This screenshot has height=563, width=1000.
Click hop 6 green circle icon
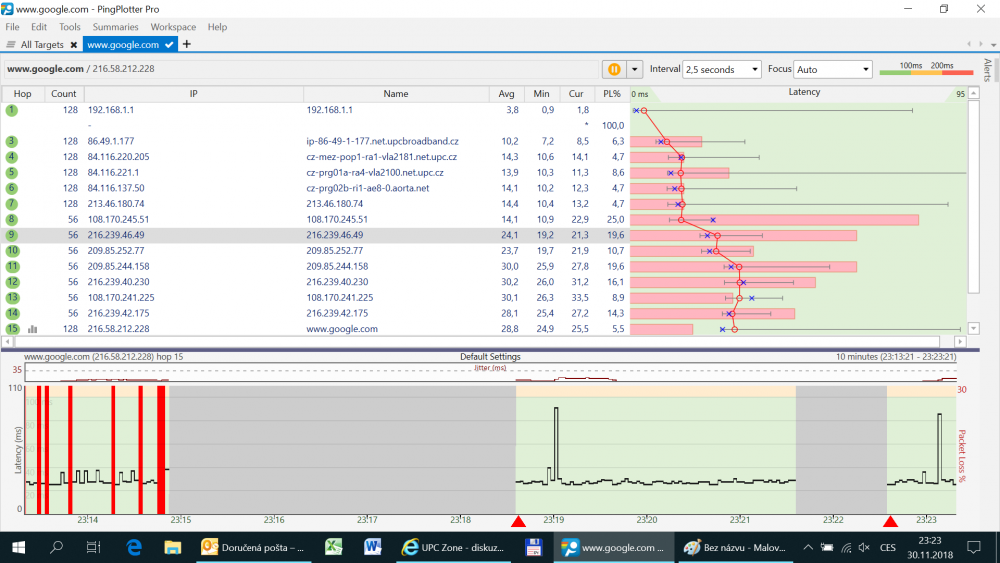pos(11,188)
